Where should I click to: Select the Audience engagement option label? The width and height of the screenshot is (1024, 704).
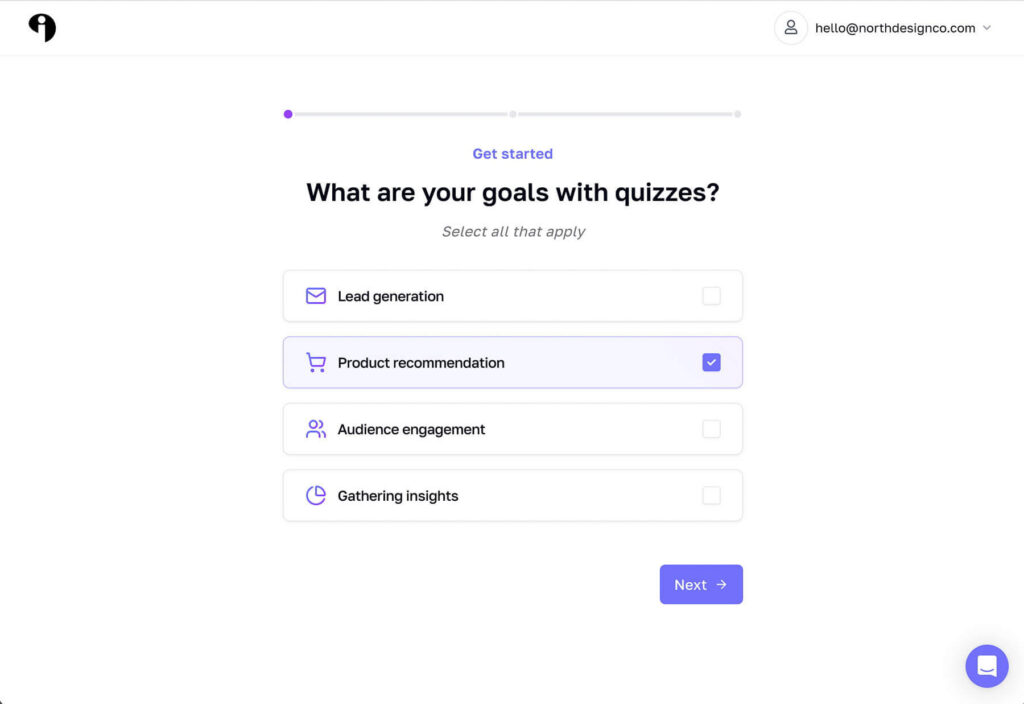411,429
